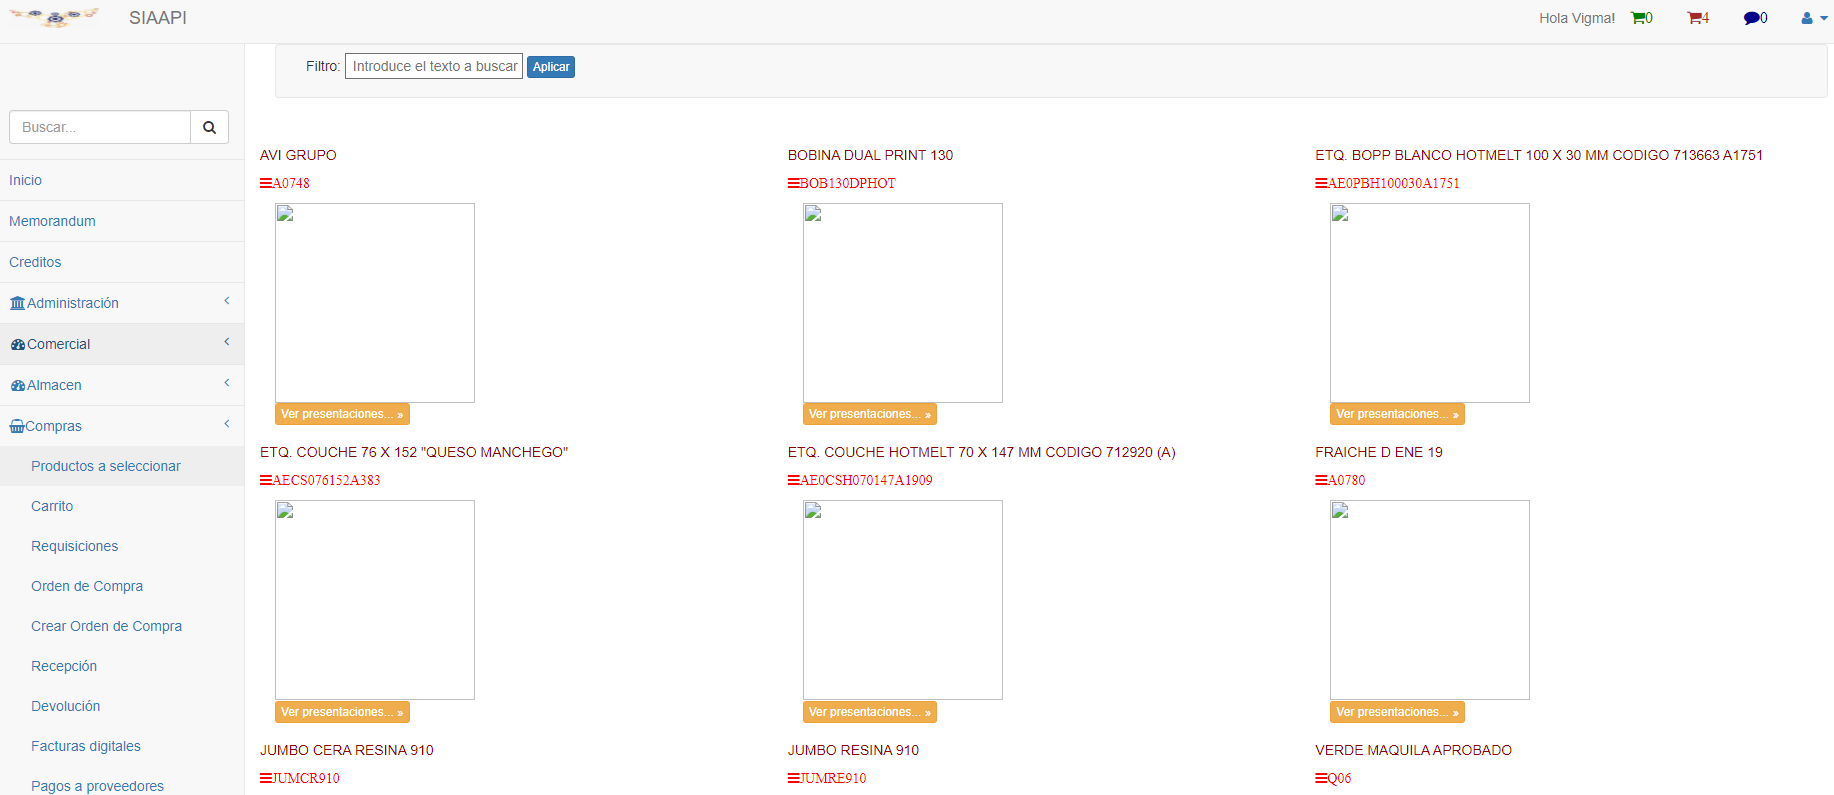Click BOBINA DUAL PRINT 130 thumbnail
Screen dimensions: 1834x795
point(903,303)
